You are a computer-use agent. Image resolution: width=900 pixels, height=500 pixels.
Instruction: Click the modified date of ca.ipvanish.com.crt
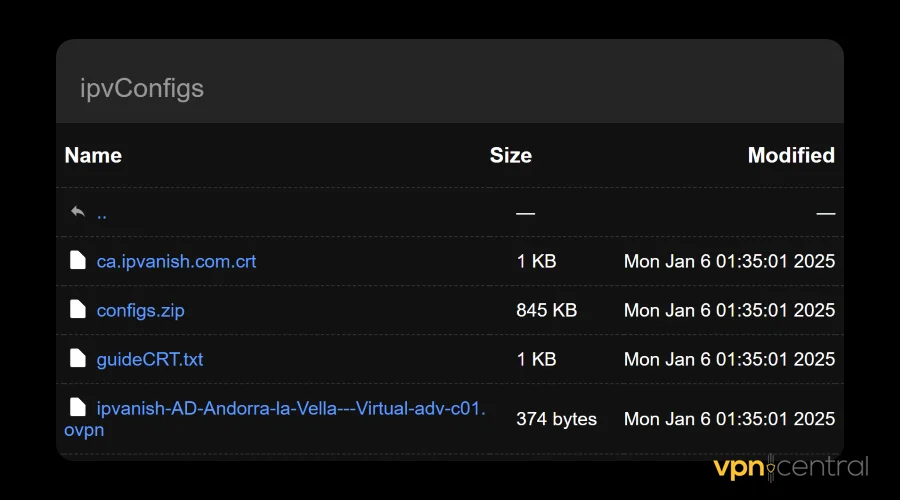click(729, 261)
